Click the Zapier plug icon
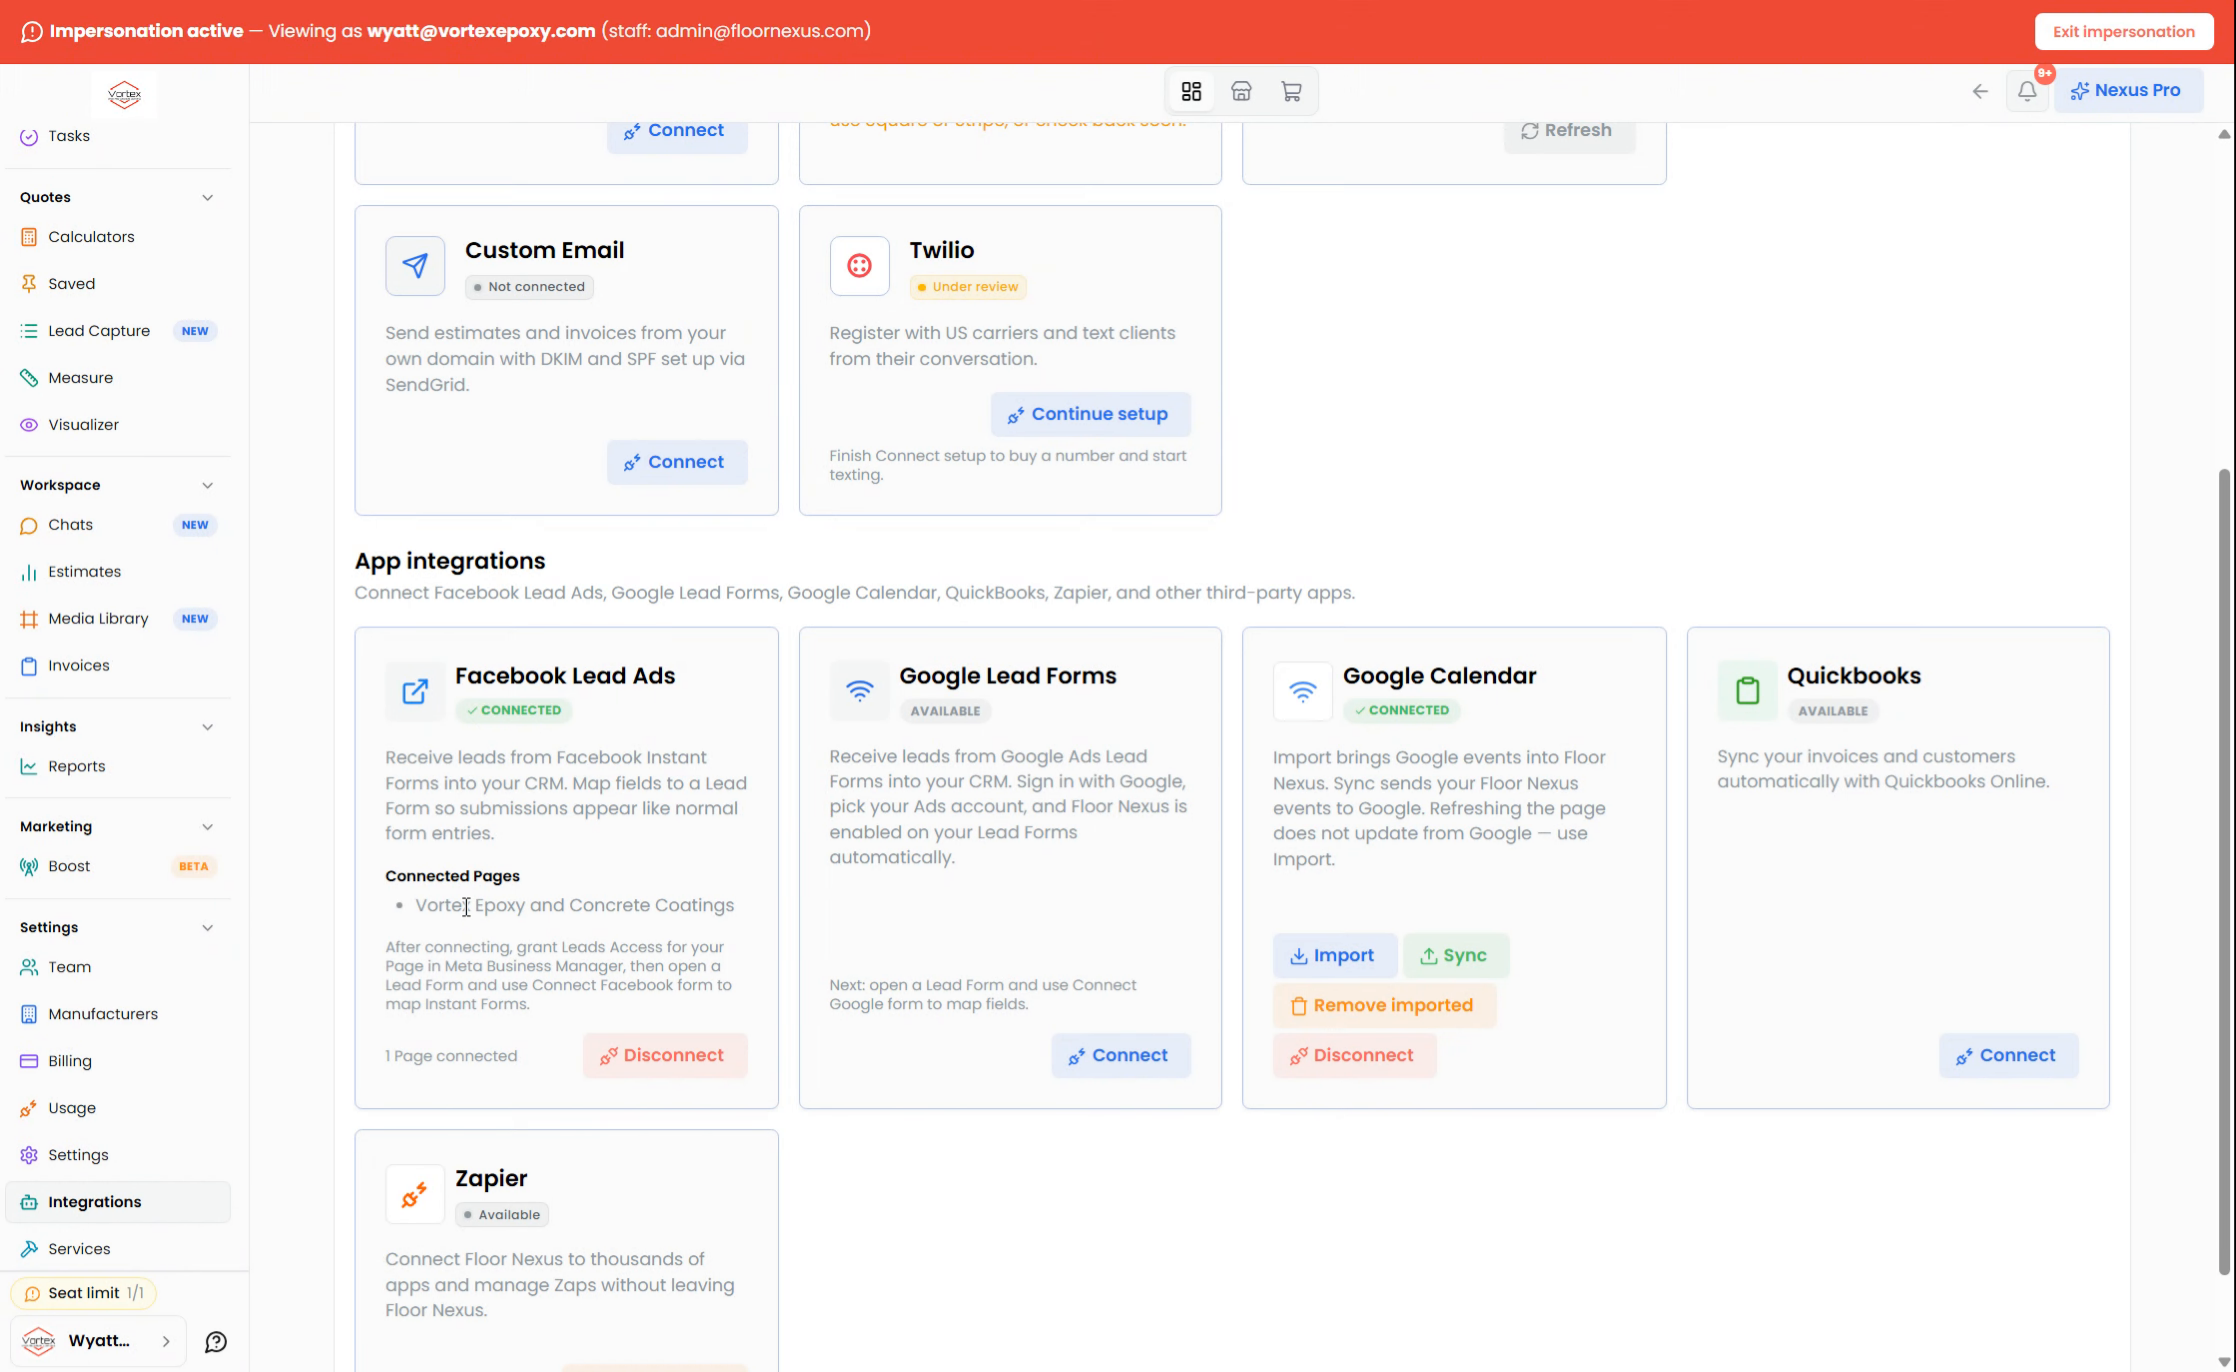2236x1372 pixels. pyautogui.click(x=415, y=1194)
